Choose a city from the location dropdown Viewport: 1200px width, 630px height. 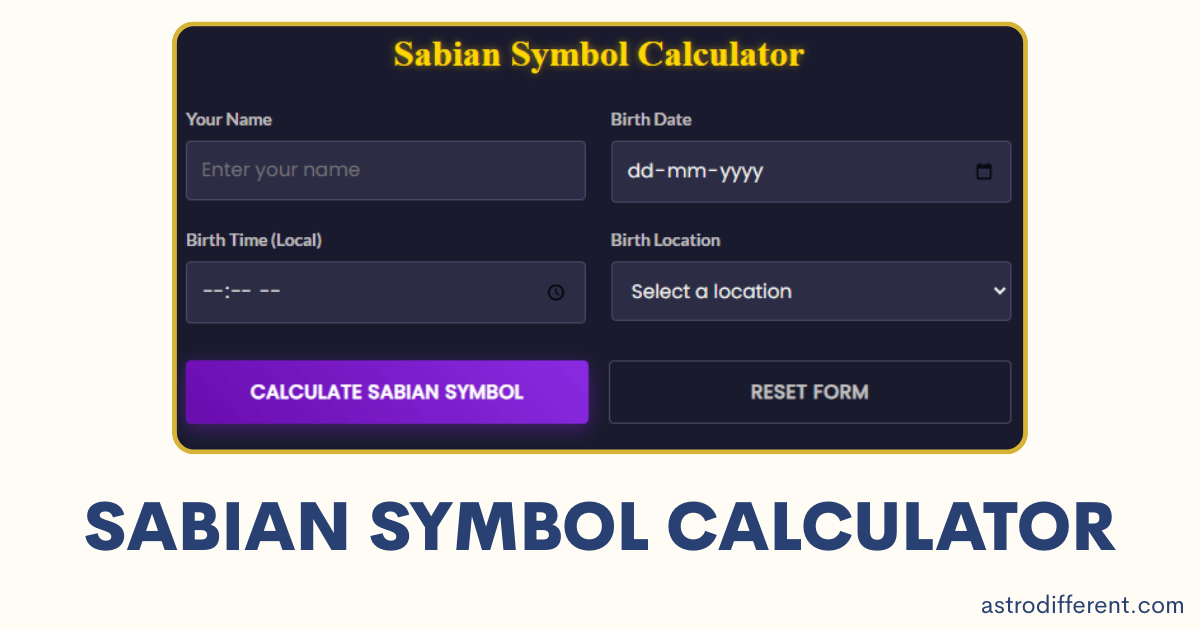(x=810, y=291)
